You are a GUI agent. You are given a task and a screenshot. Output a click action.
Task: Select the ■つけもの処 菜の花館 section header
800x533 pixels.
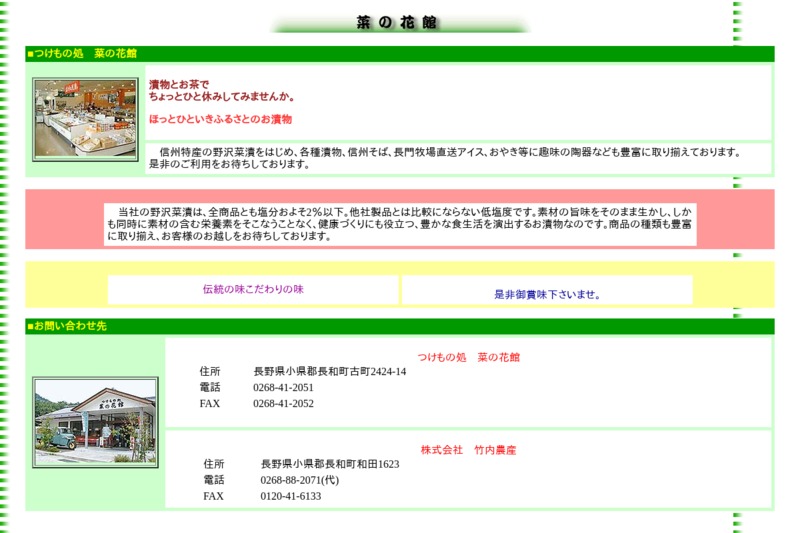point(82,53)
